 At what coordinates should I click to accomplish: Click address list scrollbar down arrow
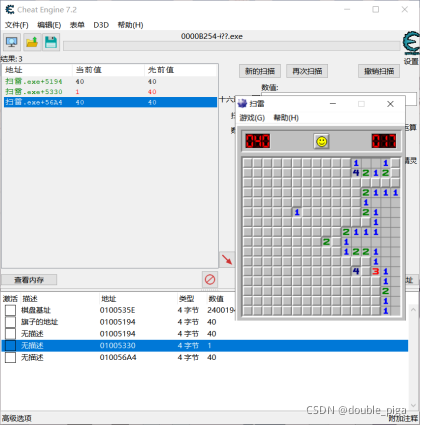pos(413,406)
